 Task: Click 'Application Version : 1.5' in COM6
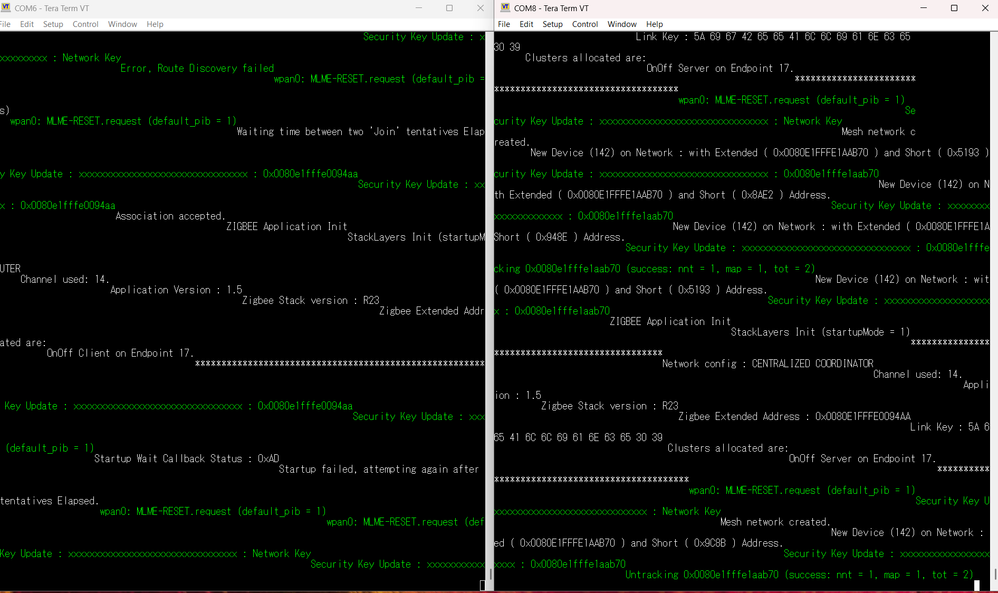(176, 290)
